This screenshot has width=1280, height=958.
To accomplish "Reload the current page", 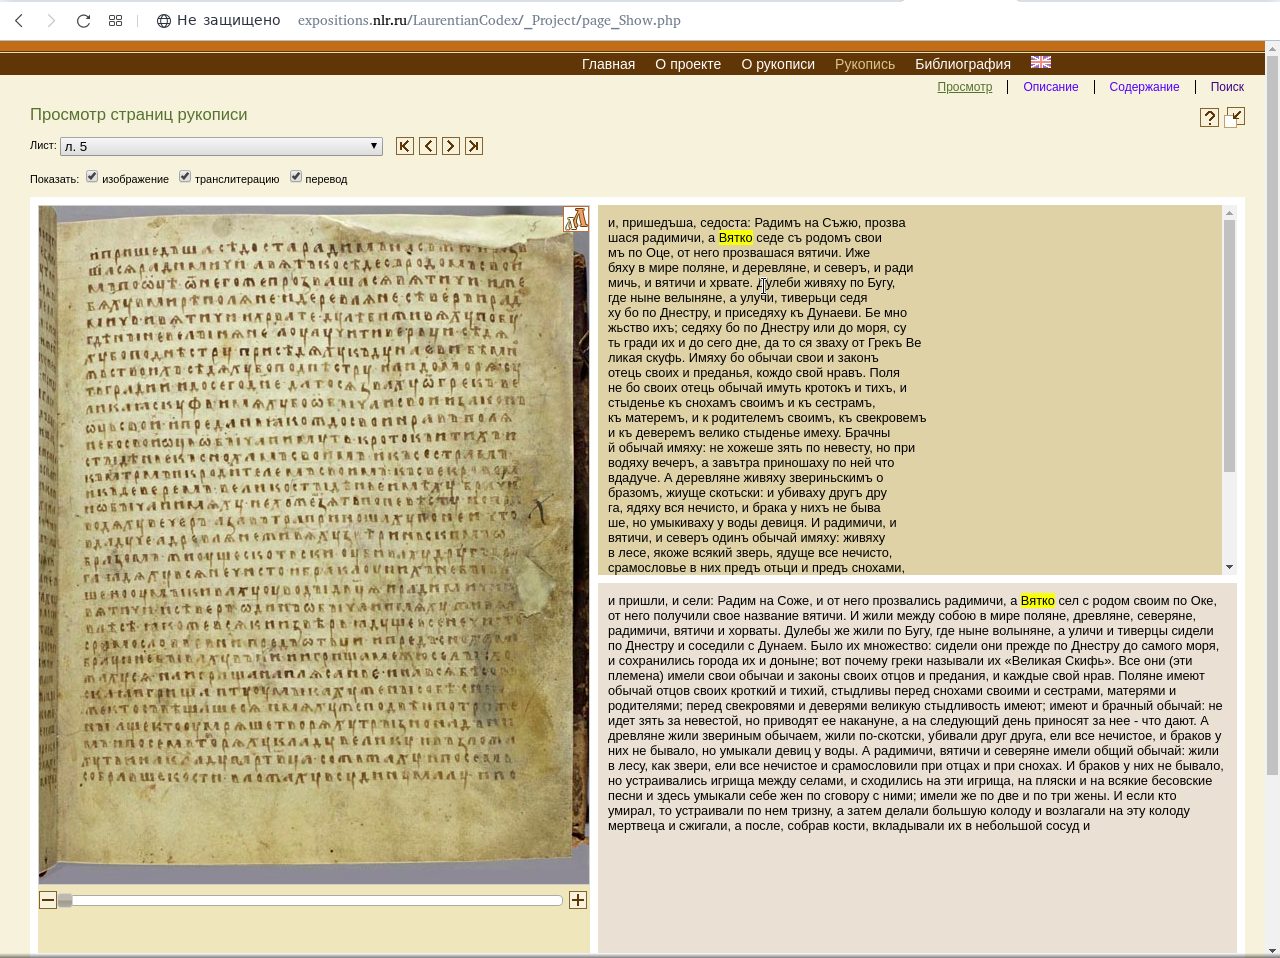I will point(84,20).
